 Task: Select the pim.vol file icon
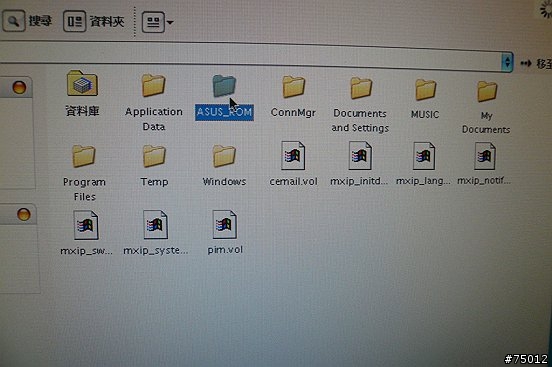click(225, 224)
